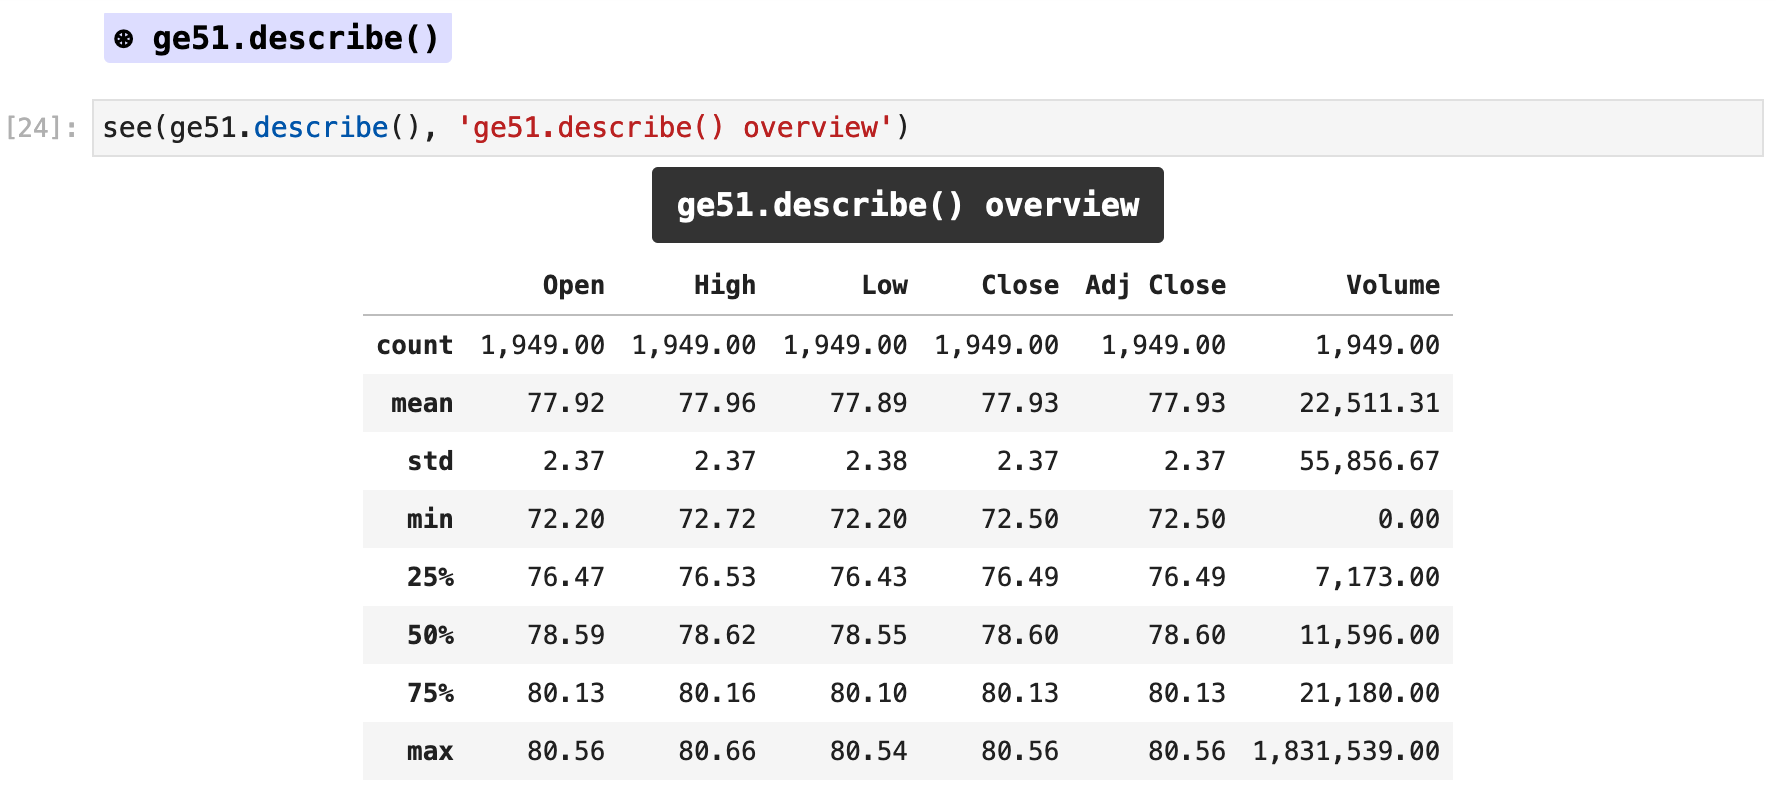Select the 25% row label

coord(430,577)
